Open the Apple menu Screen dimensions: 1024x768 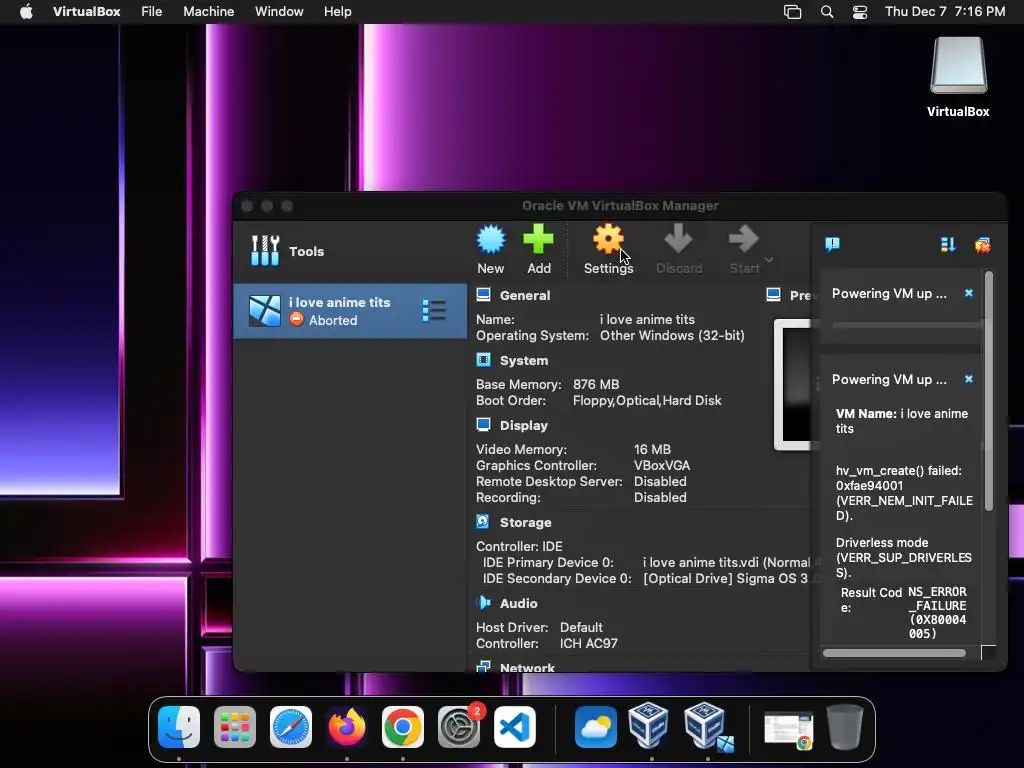coord(26,12)
